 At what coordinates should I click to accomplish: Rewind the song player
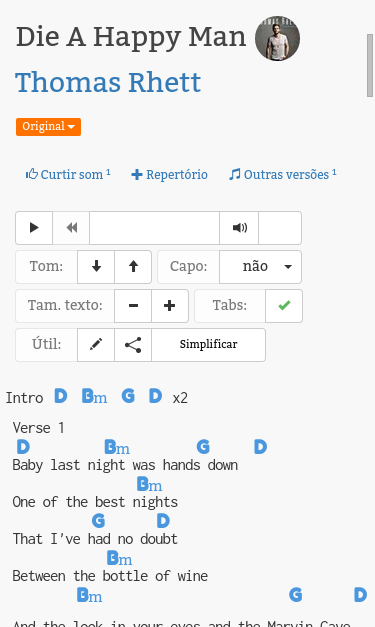(71, 228)
